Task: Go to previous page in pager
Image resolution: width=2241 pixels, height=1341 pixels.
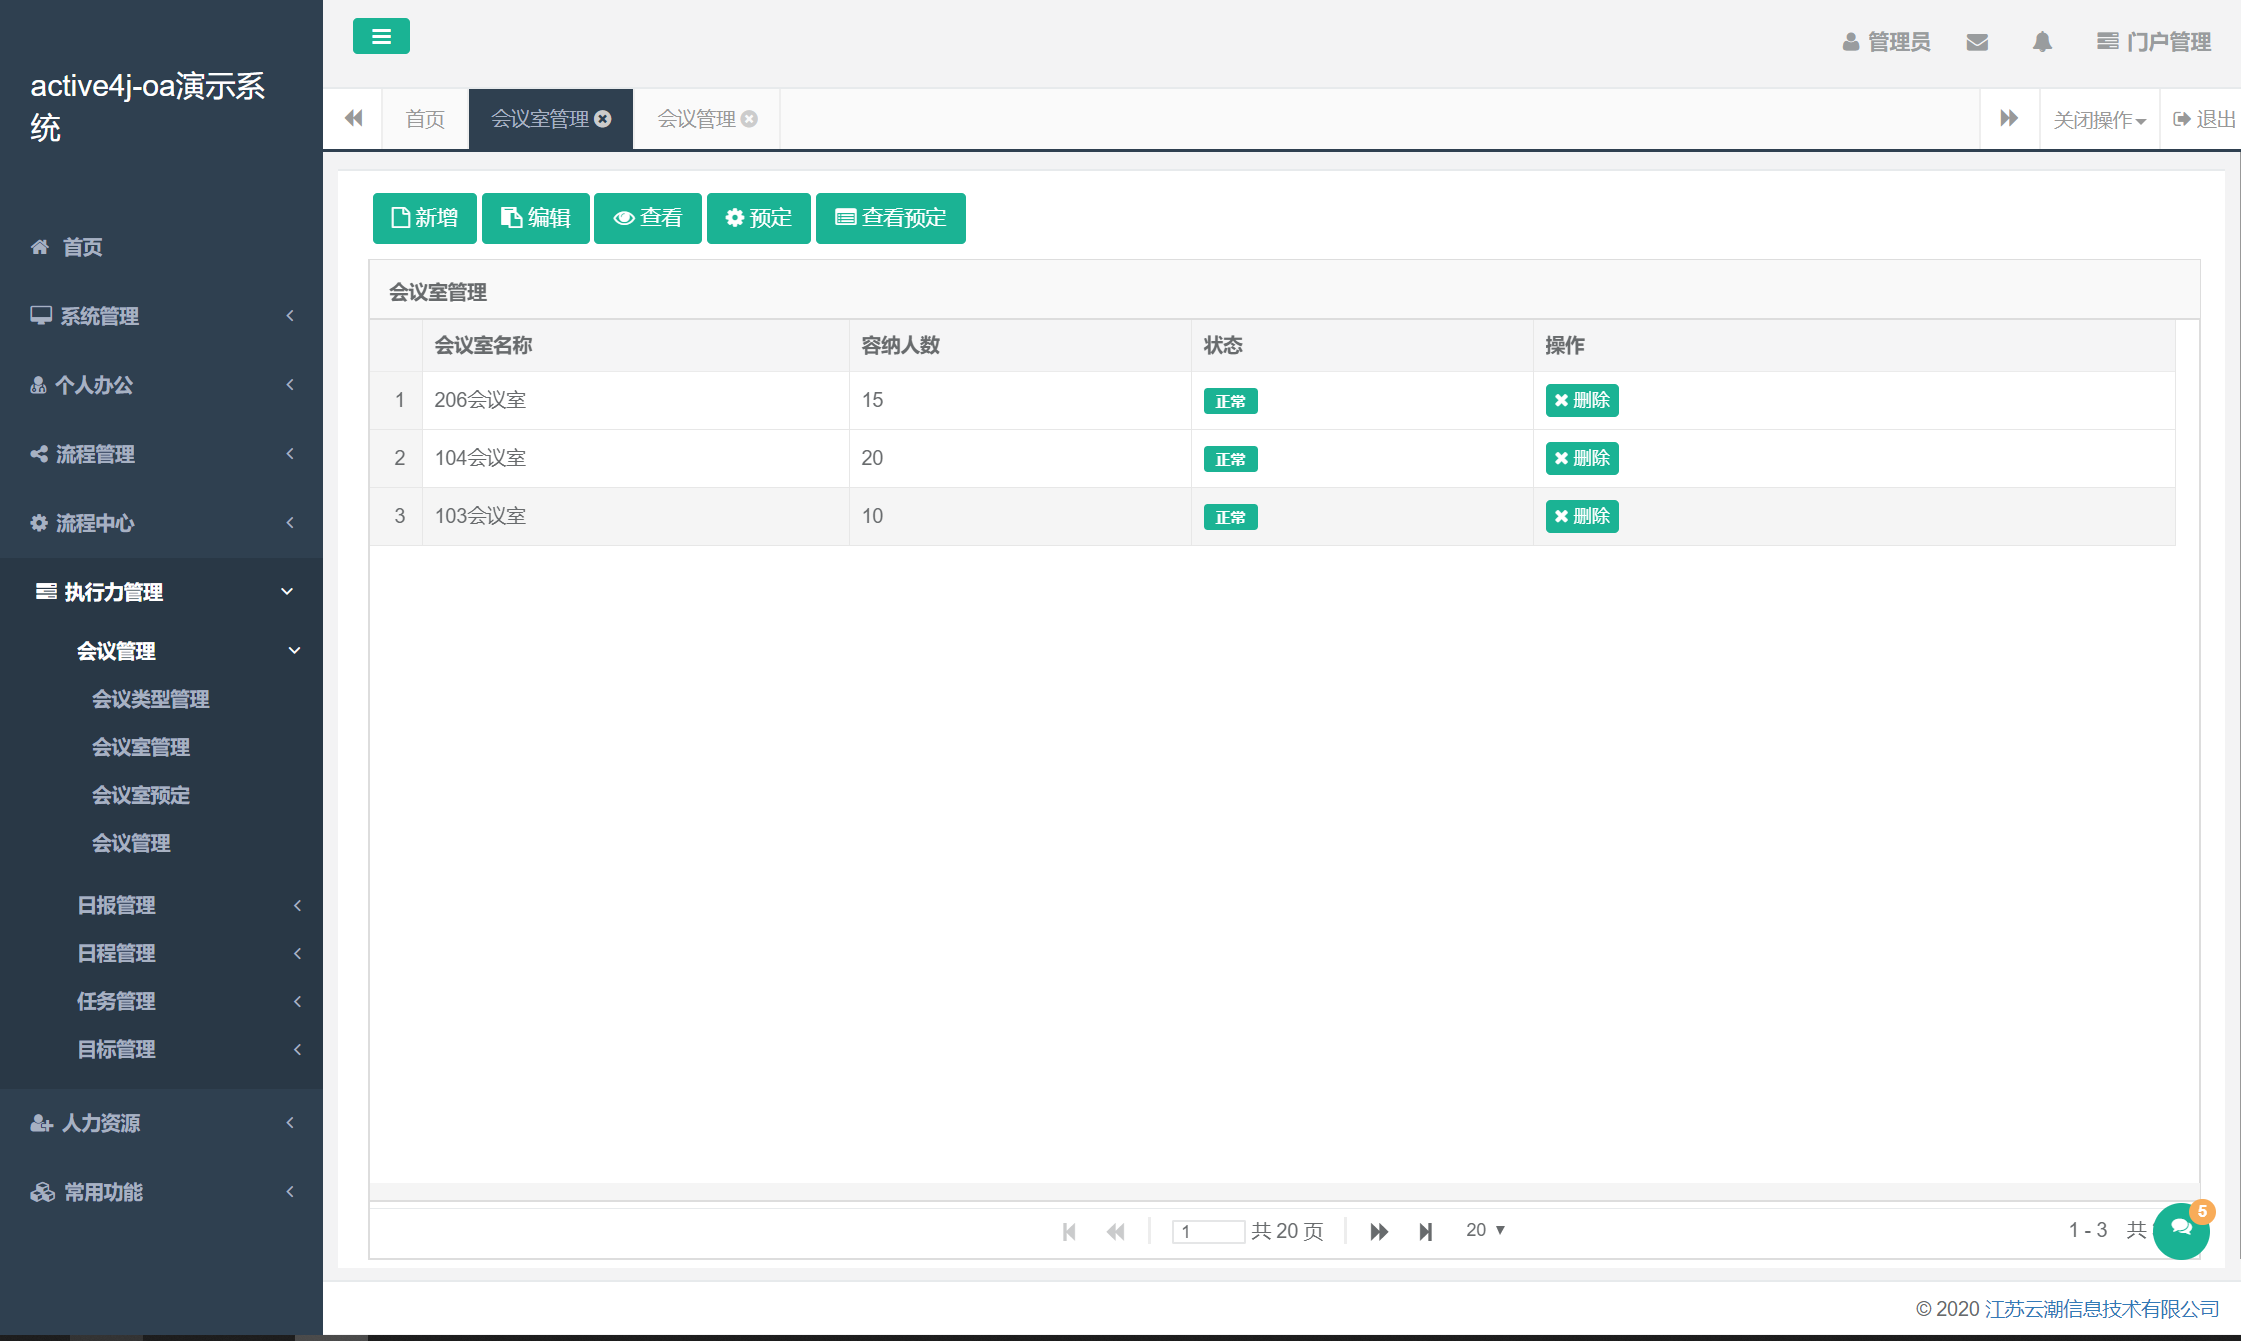Action: pos(1116,1231)
